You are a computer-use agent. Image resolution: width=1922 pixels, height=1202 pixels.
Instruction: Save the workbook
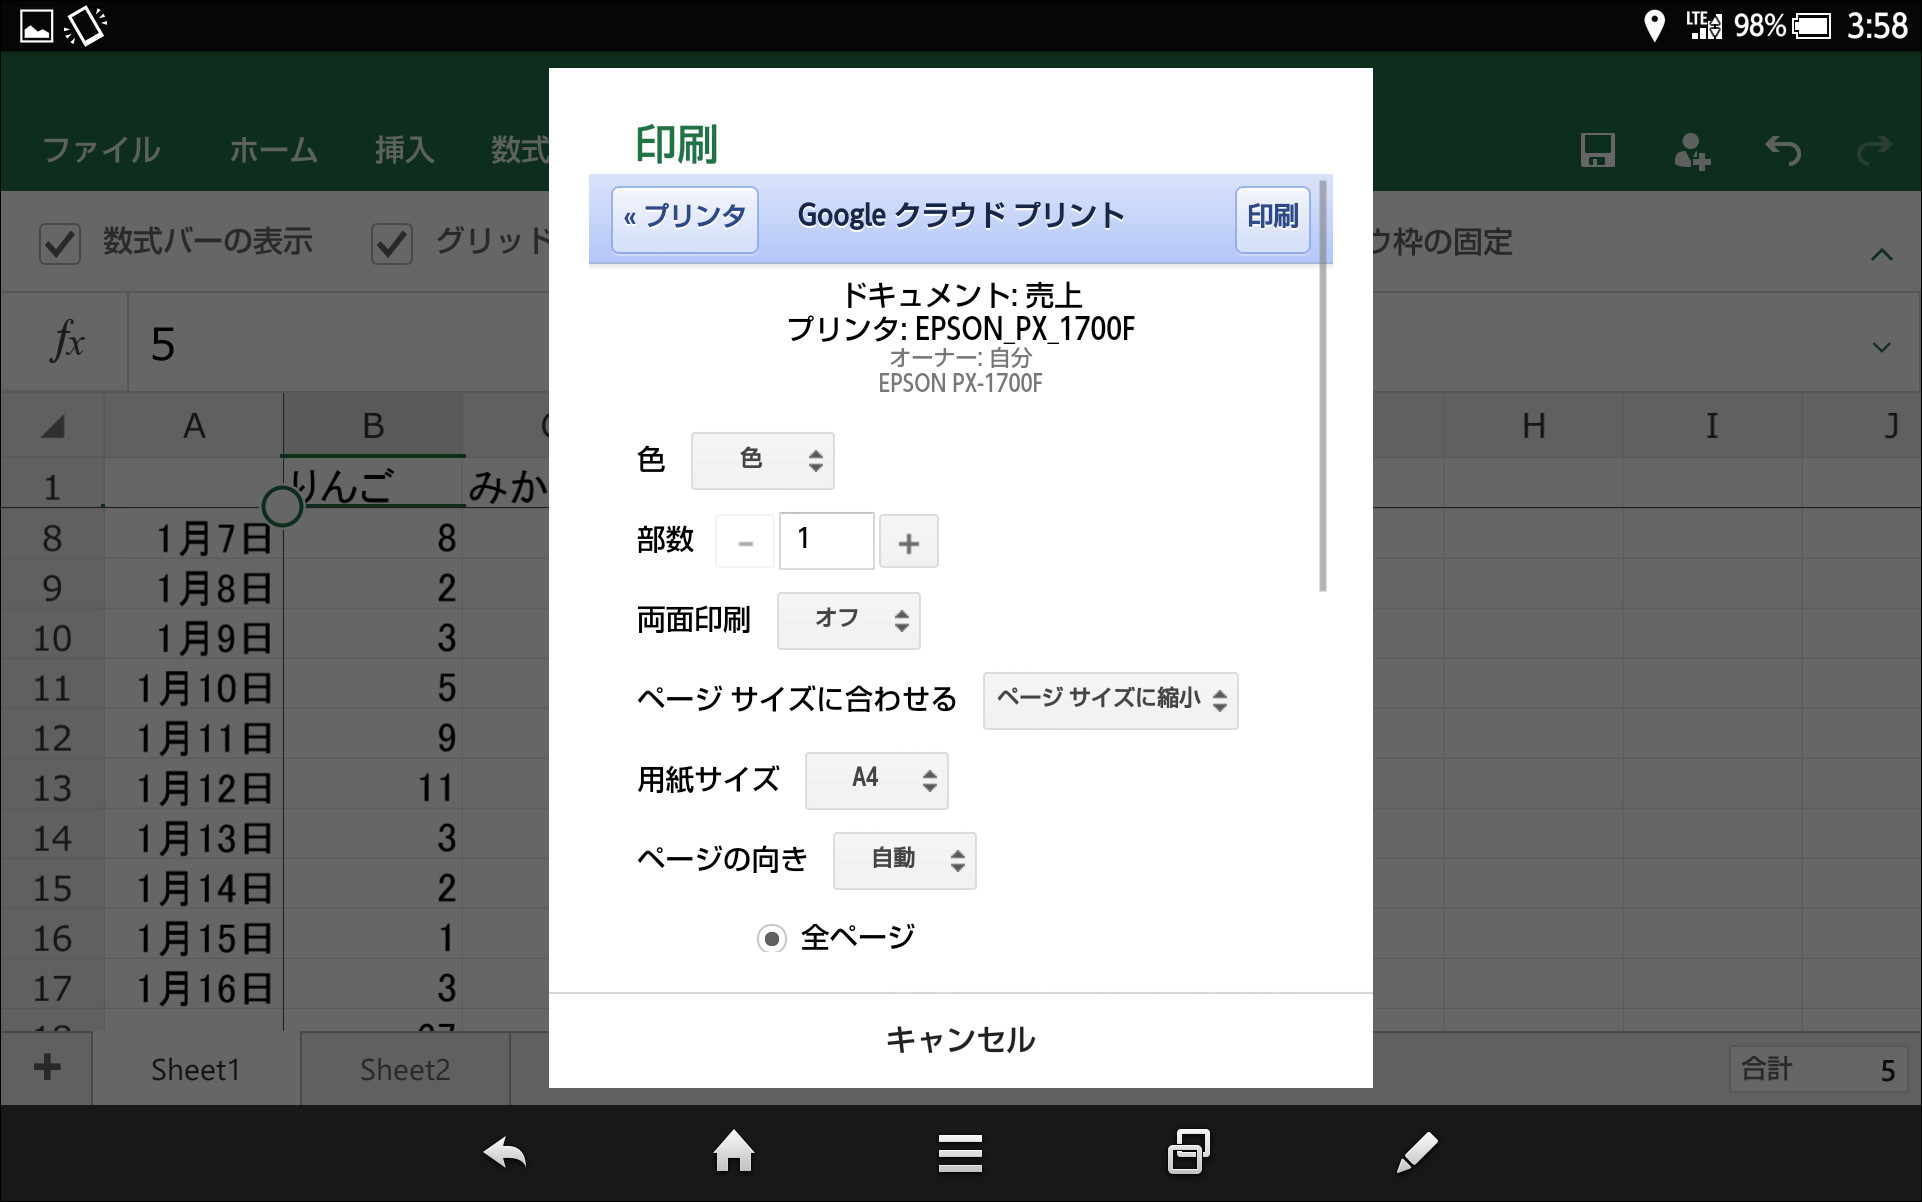point(1597,150)
